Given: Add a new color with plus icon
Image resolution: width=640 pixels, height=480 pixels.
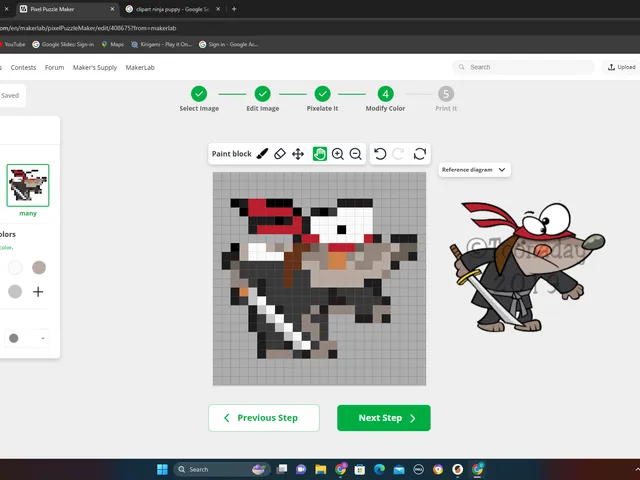Looking at the screenshot, I should click(38, 291).
